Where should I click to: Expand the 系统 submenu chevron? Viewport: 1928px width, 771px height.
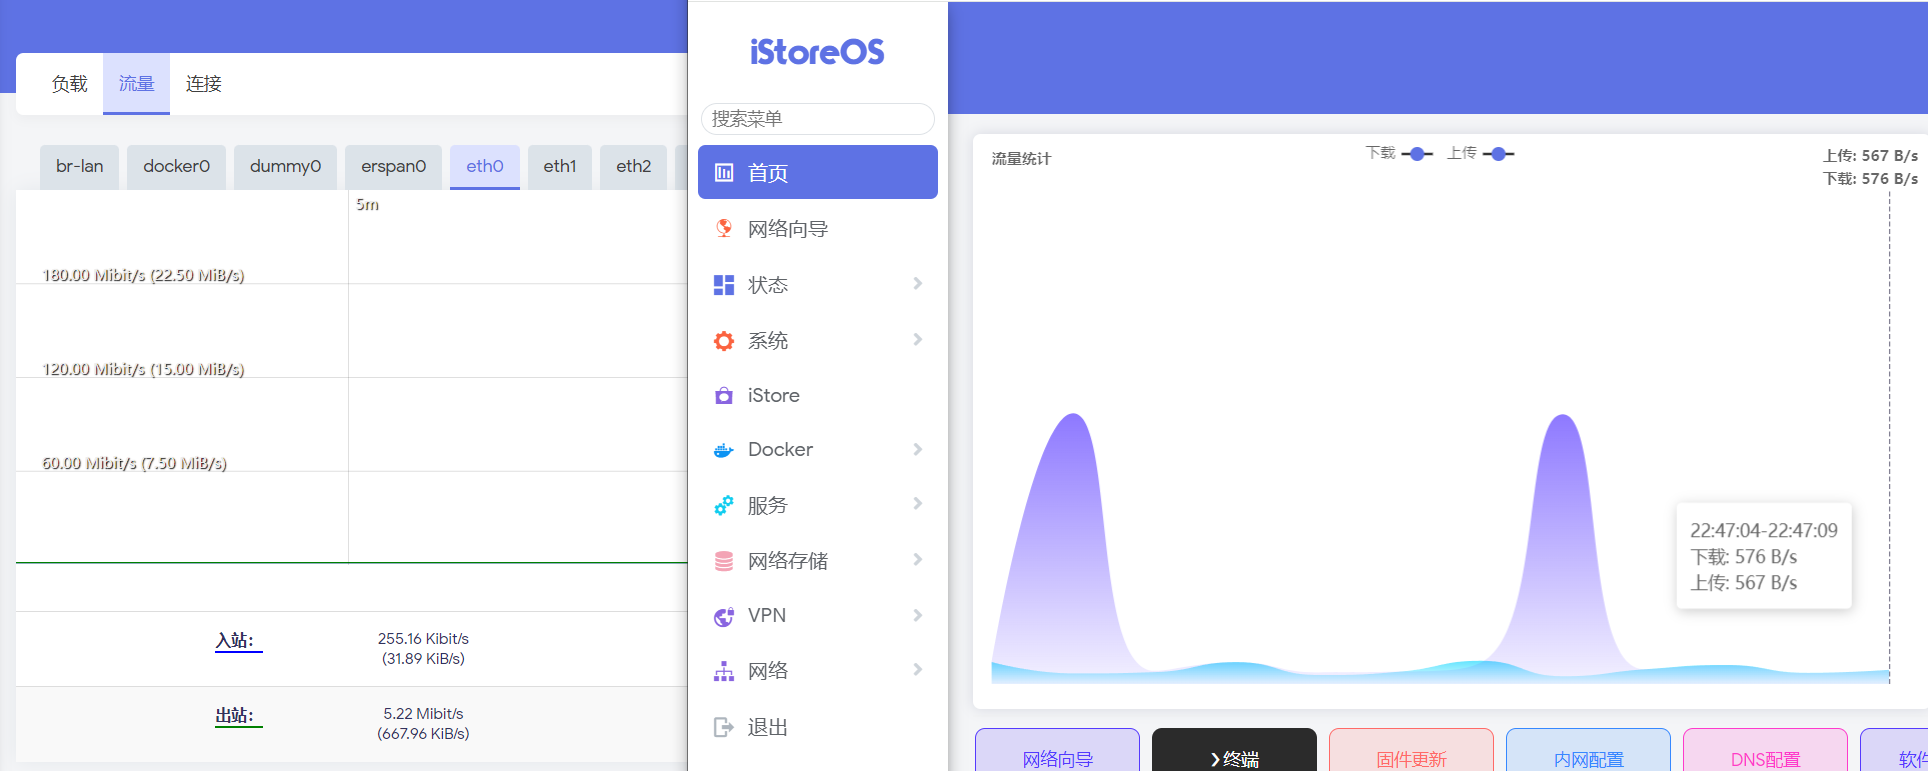(918, 340)
